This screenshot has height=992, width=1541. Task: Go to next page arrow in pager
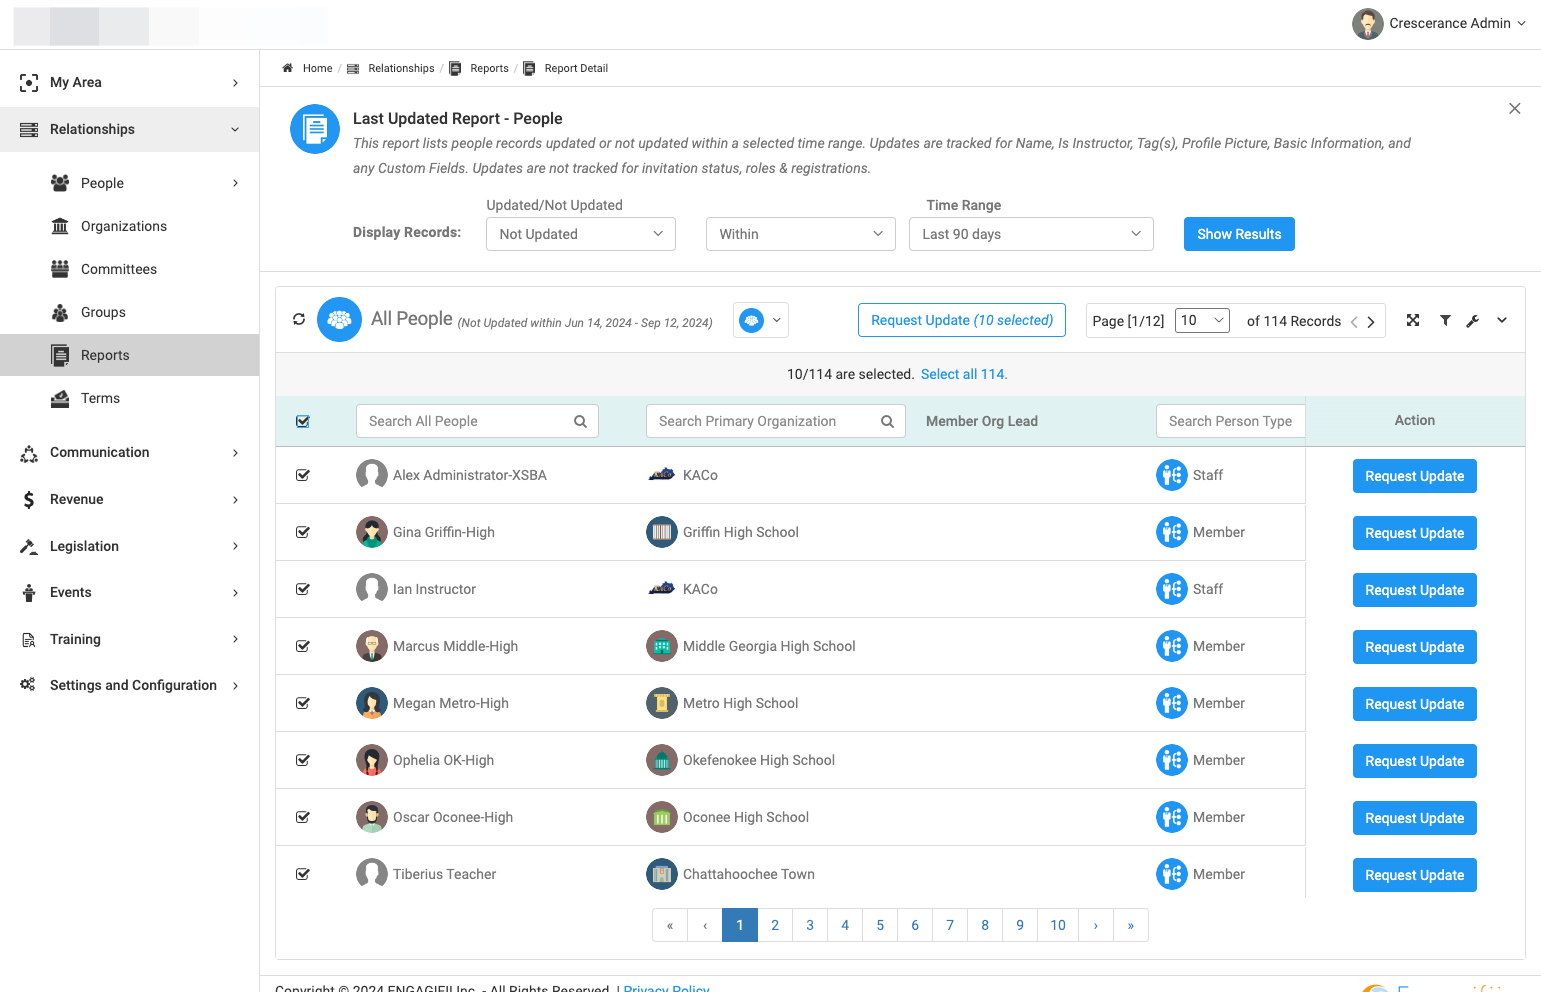[x=1371, y=322]
